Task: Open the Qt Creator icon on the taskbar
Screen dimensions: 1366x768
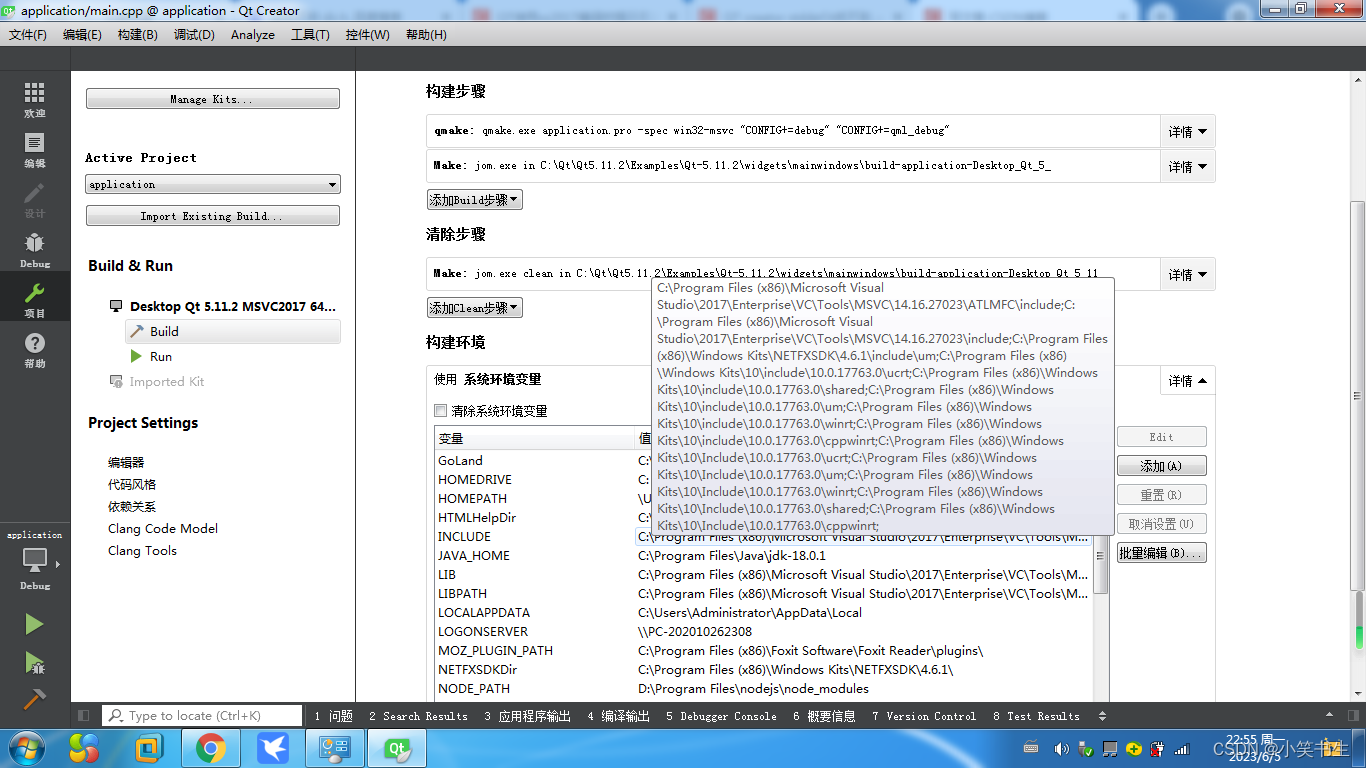Action: 397,748
